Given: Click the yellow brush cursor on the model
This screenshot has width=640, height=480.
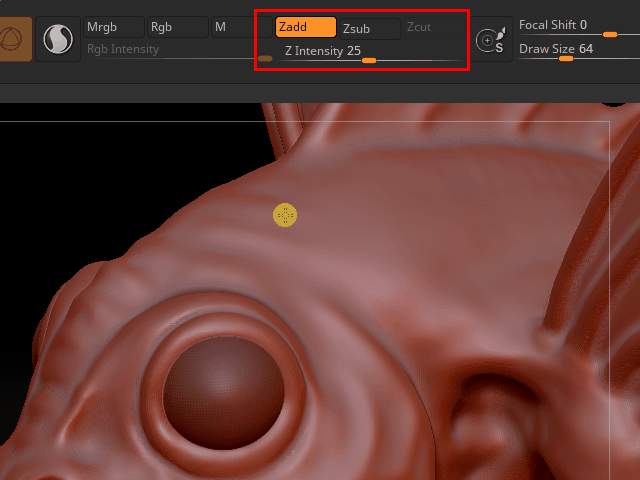Looking at the screenshot, I should (x=285, y=215).
